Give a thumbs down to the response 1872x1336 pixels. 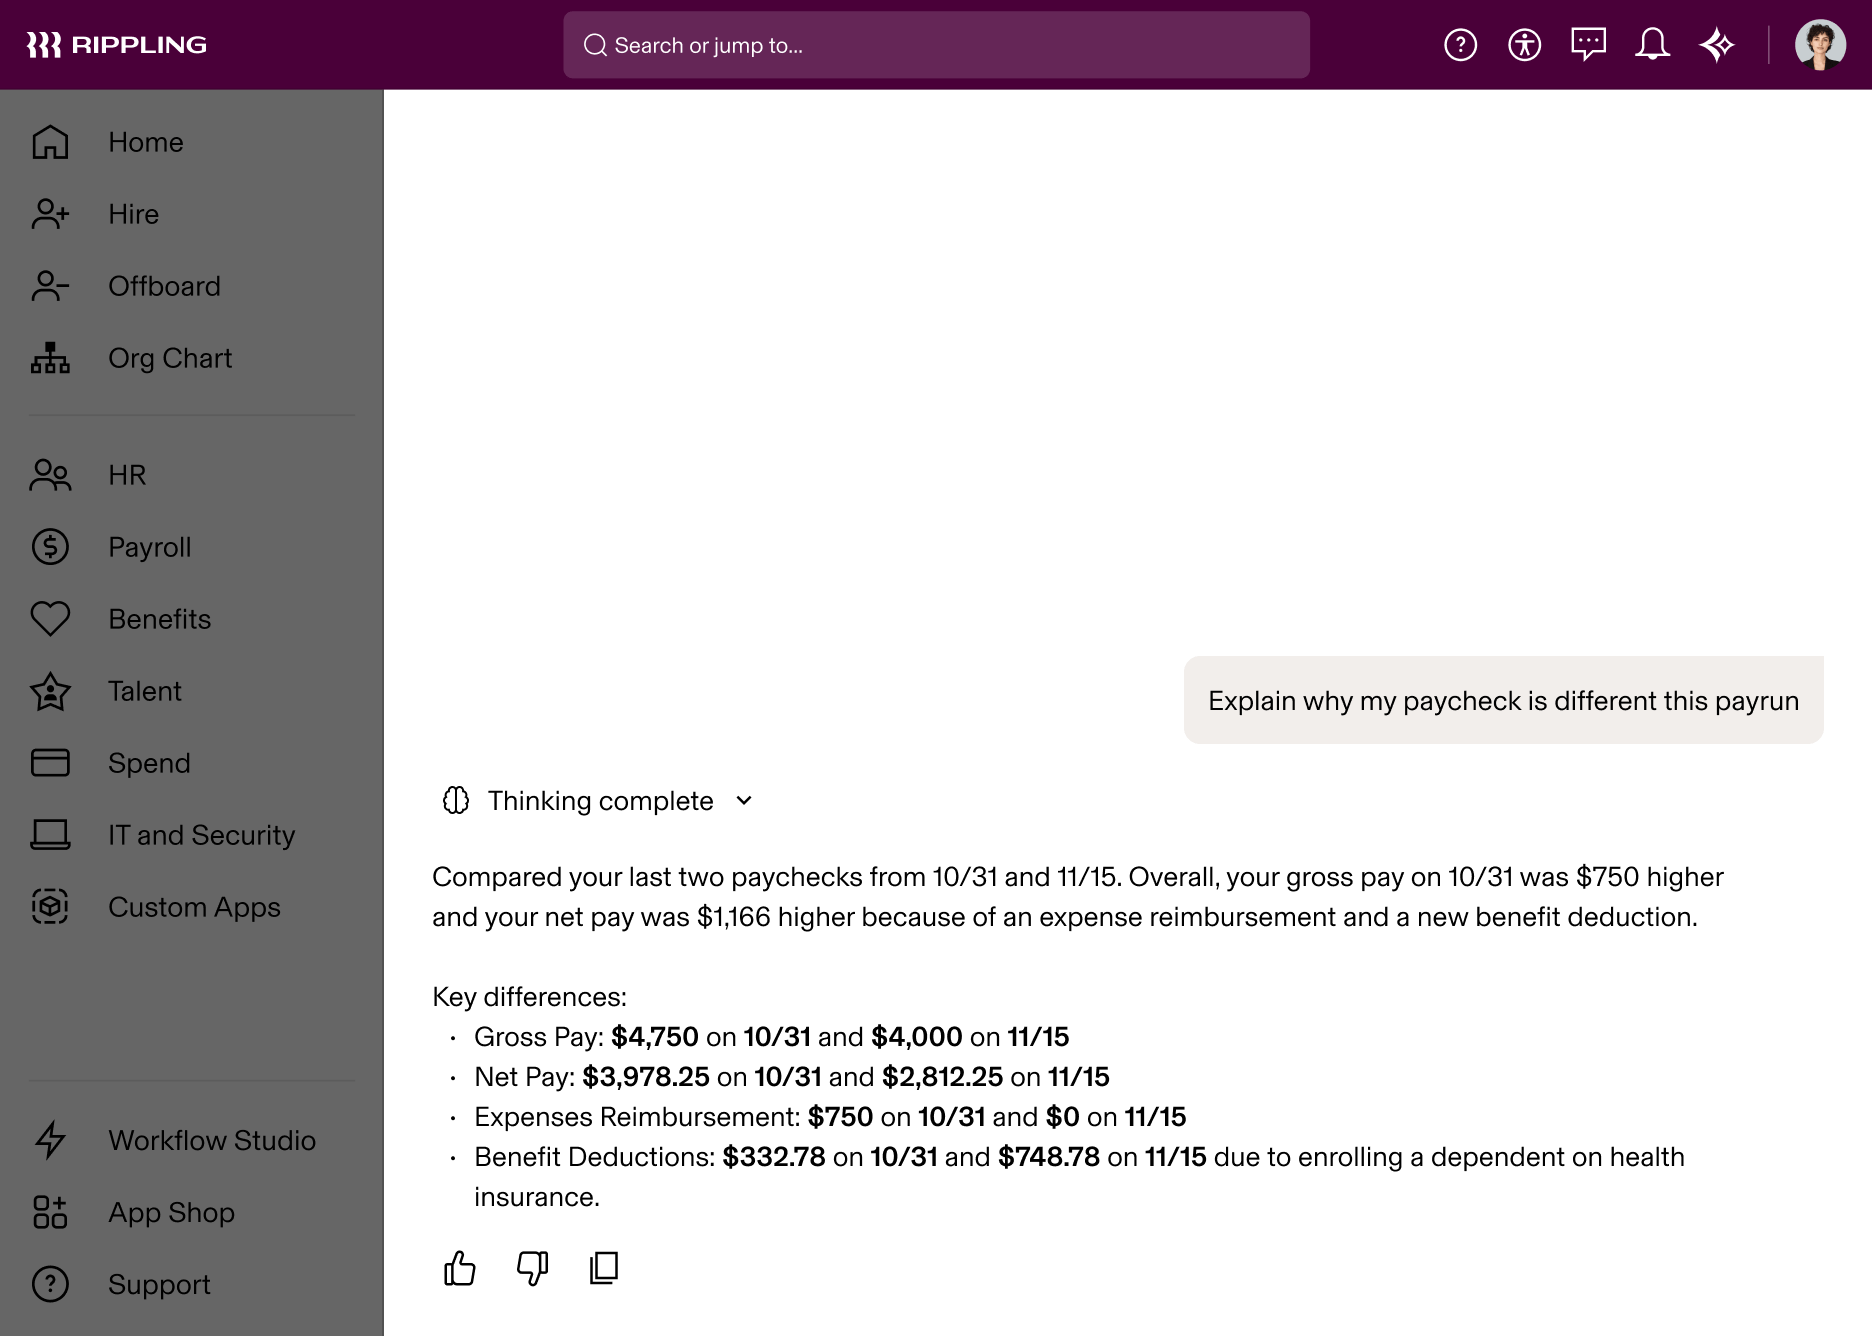(531, 1268)
